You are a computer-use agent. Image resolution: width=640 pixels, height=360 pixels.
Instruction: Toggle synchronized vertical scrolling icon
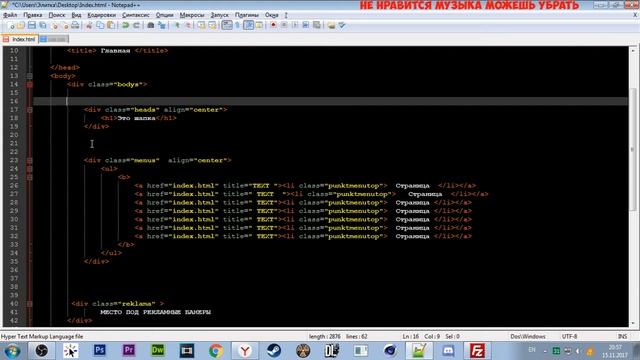[x=202, y=25]
